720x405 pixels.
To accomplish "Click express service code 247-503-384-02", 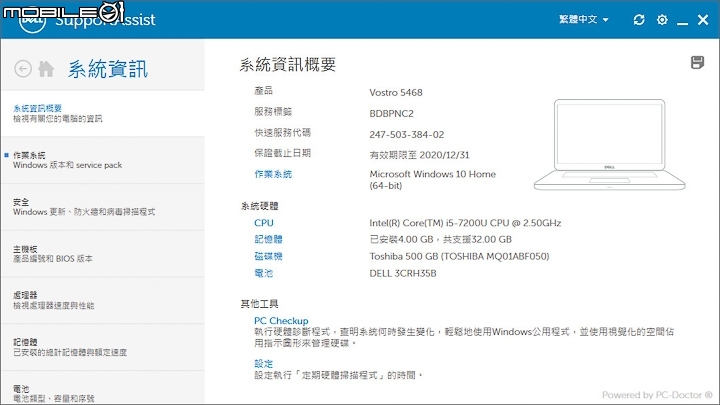I will coord(407,135).
